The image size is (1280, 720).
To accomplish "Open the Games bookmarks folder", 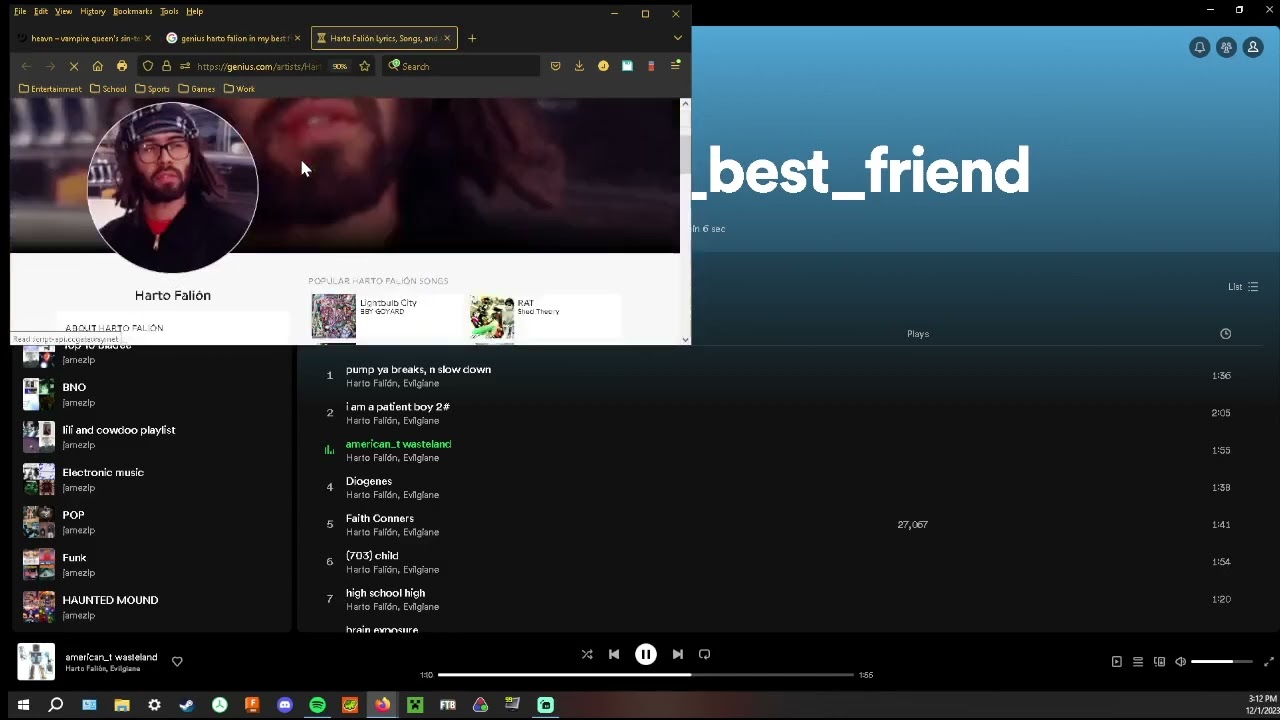I will click(x=197, y=89).
